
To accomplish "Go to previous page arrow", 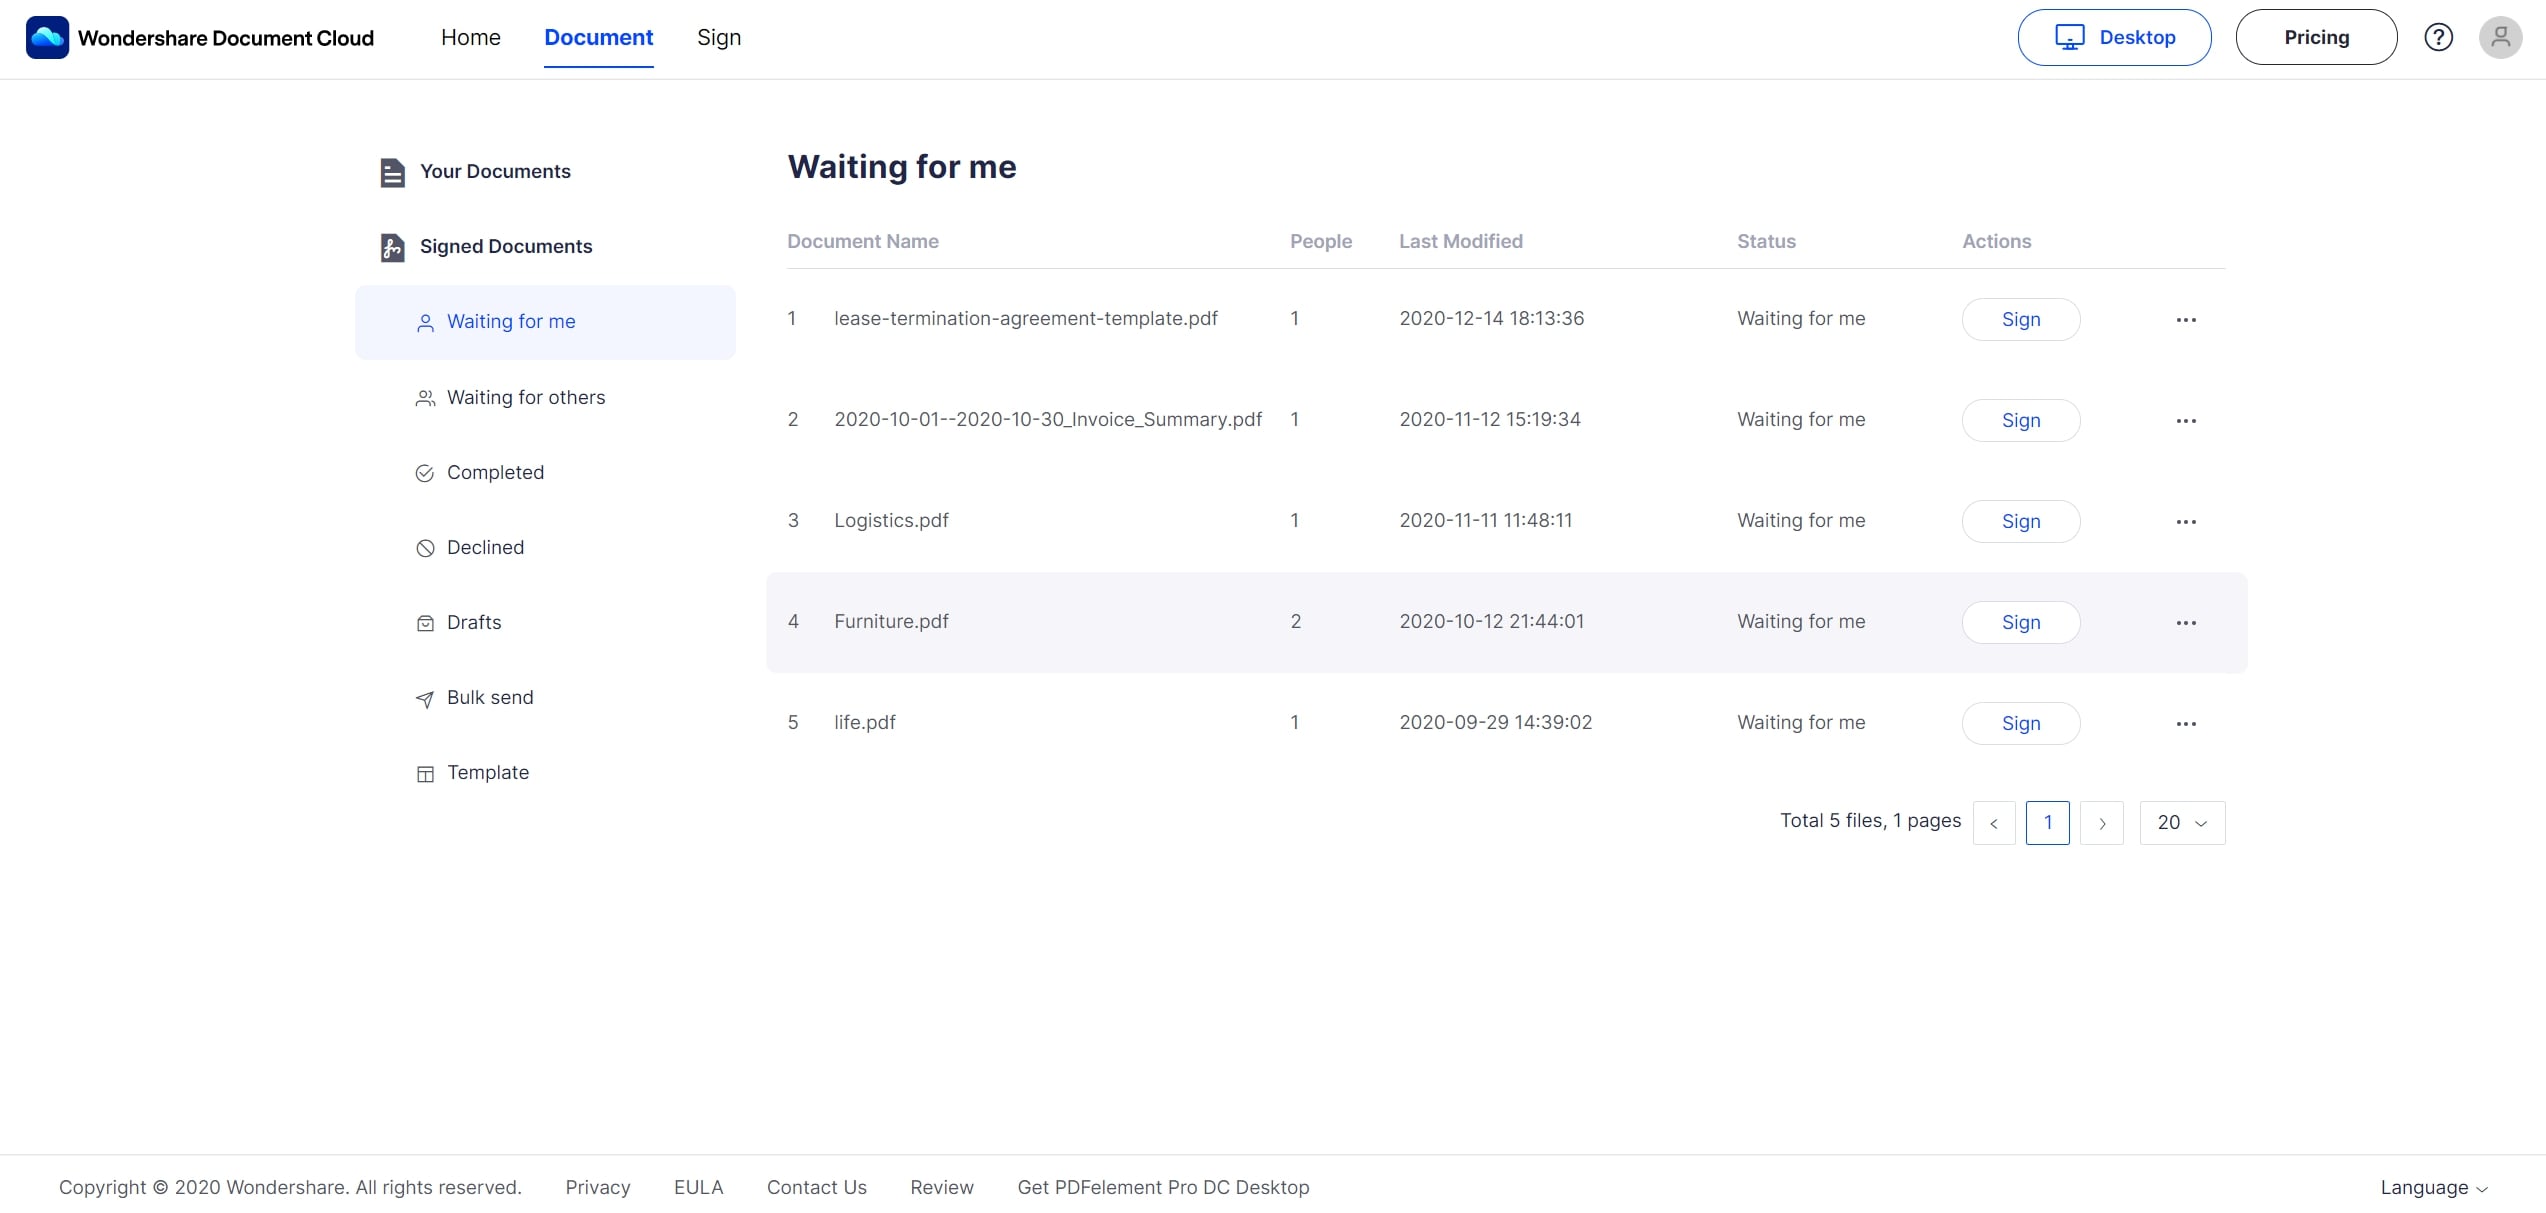I will point(1994,823).
